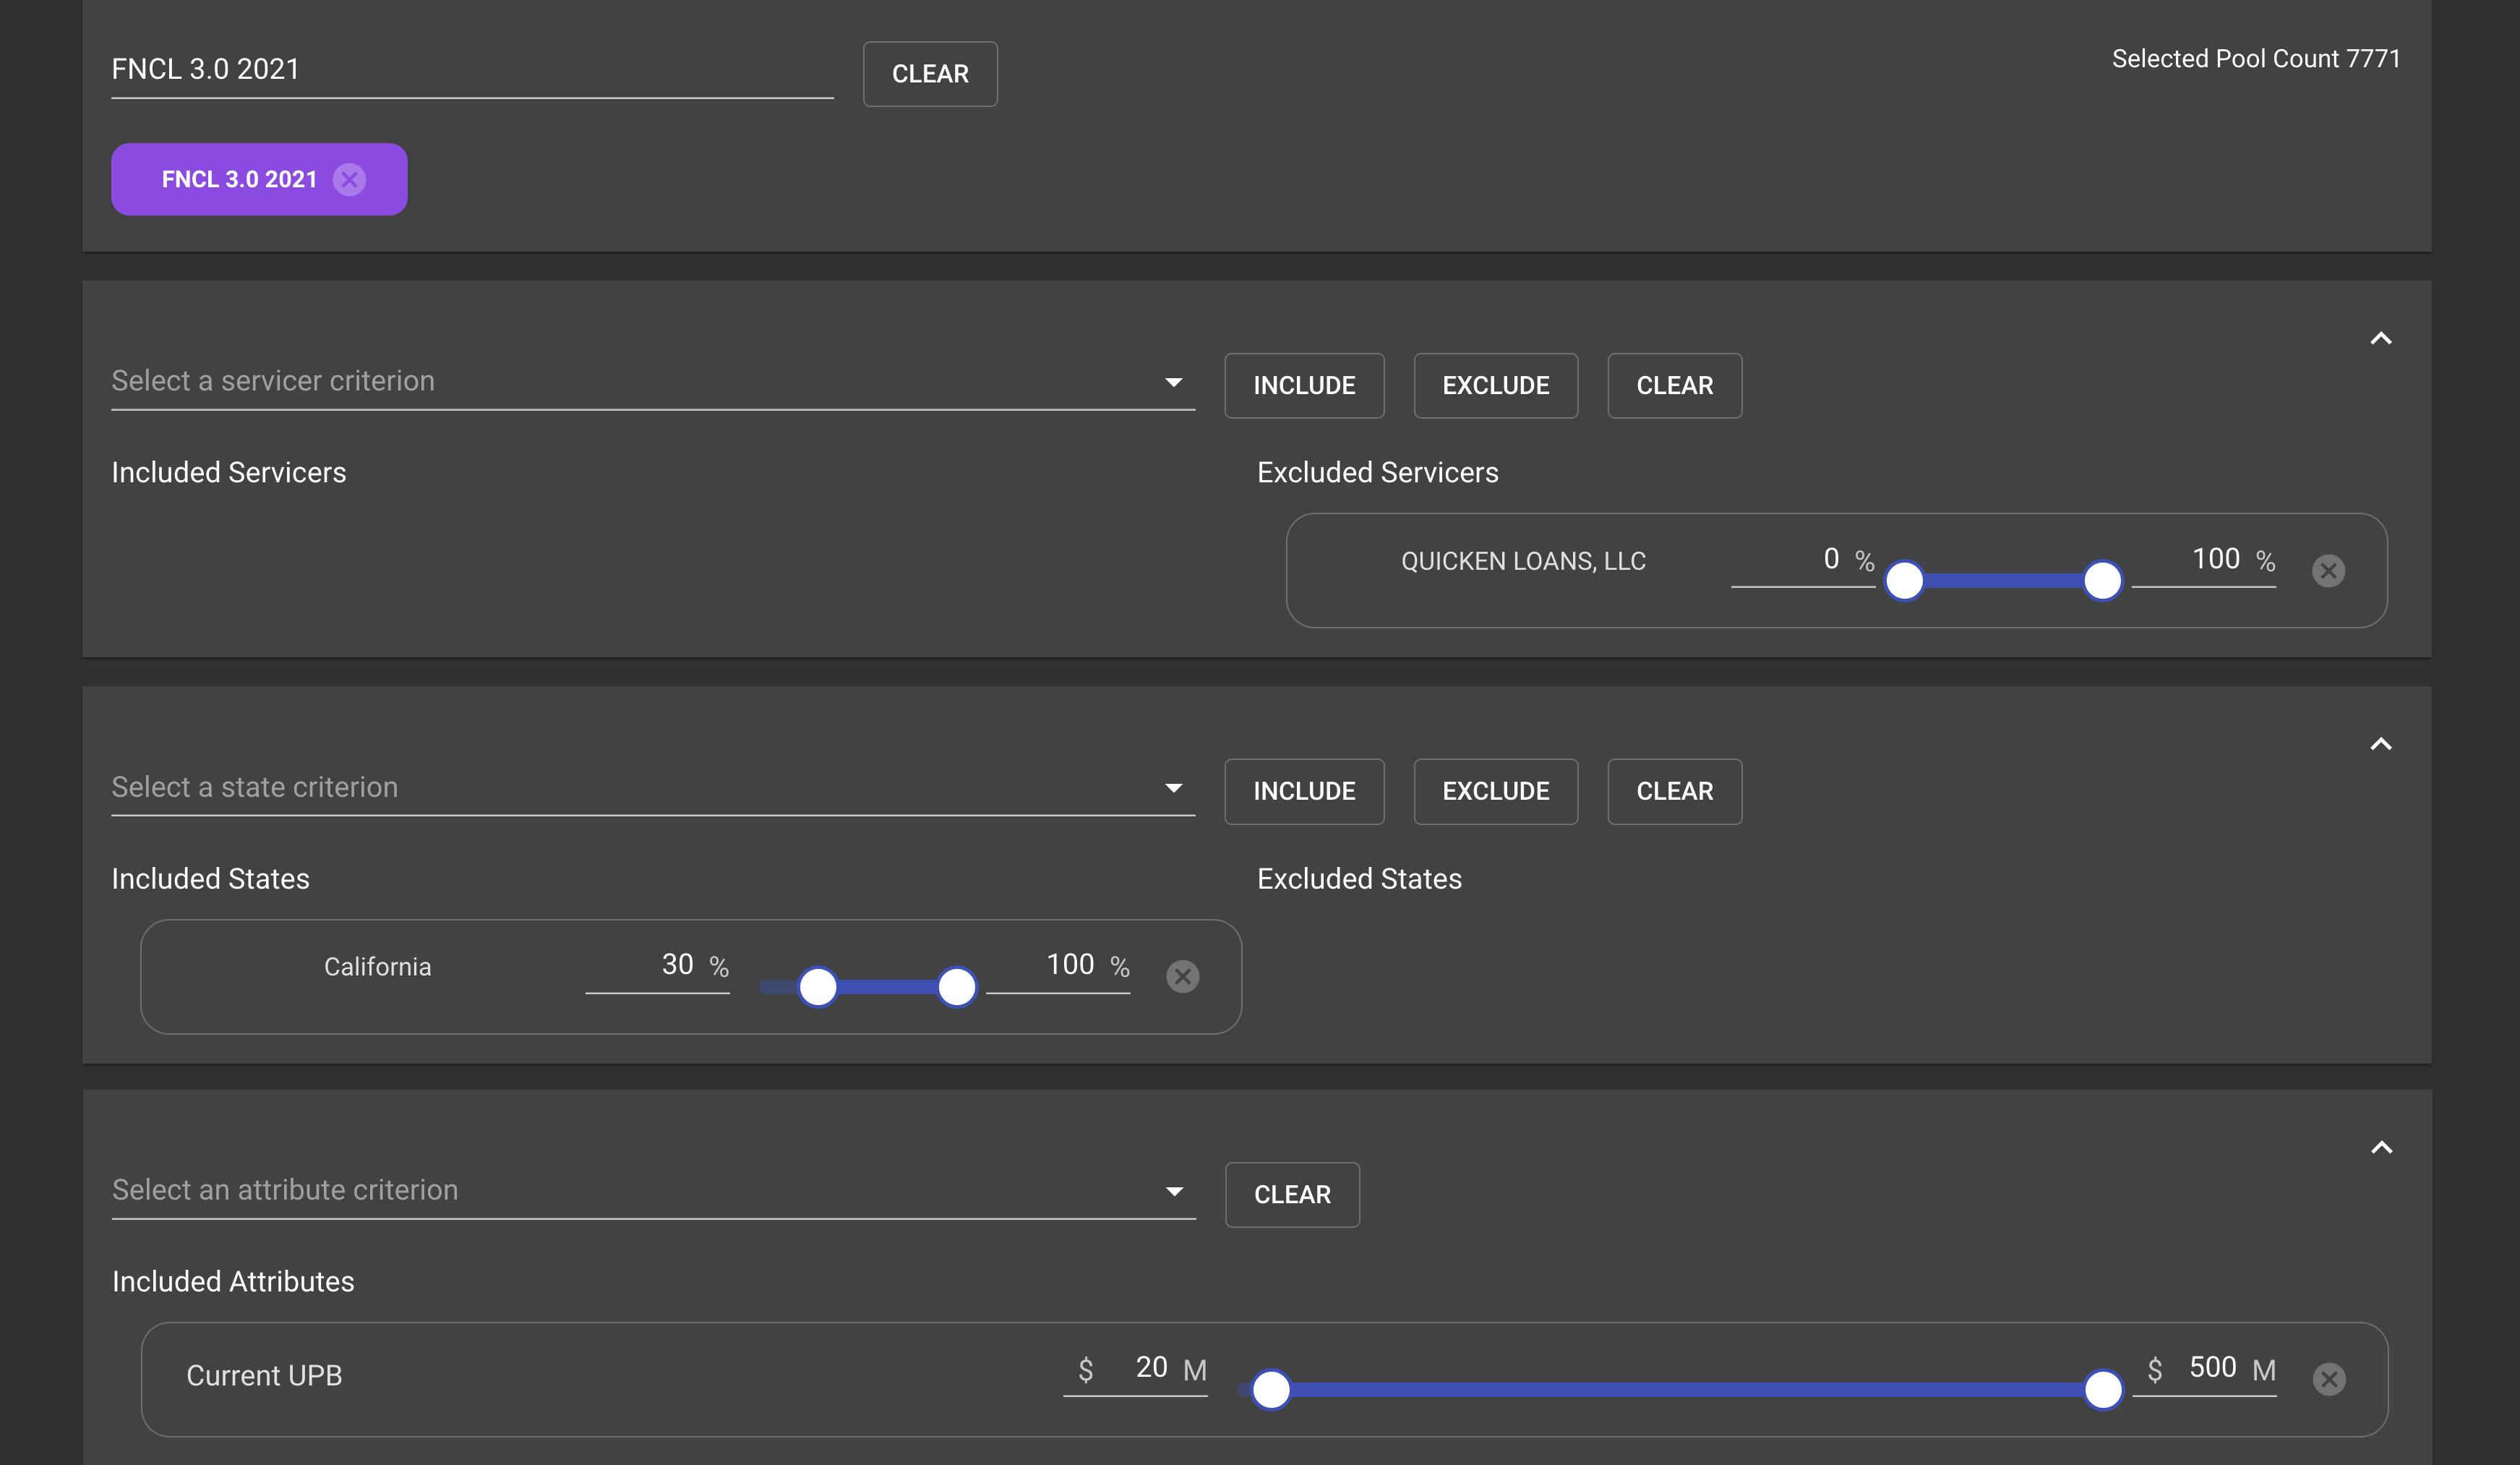2520x1465 pixels.
Task: Click EXCLUDE for servicer criterion
Action: [1495, 386]
